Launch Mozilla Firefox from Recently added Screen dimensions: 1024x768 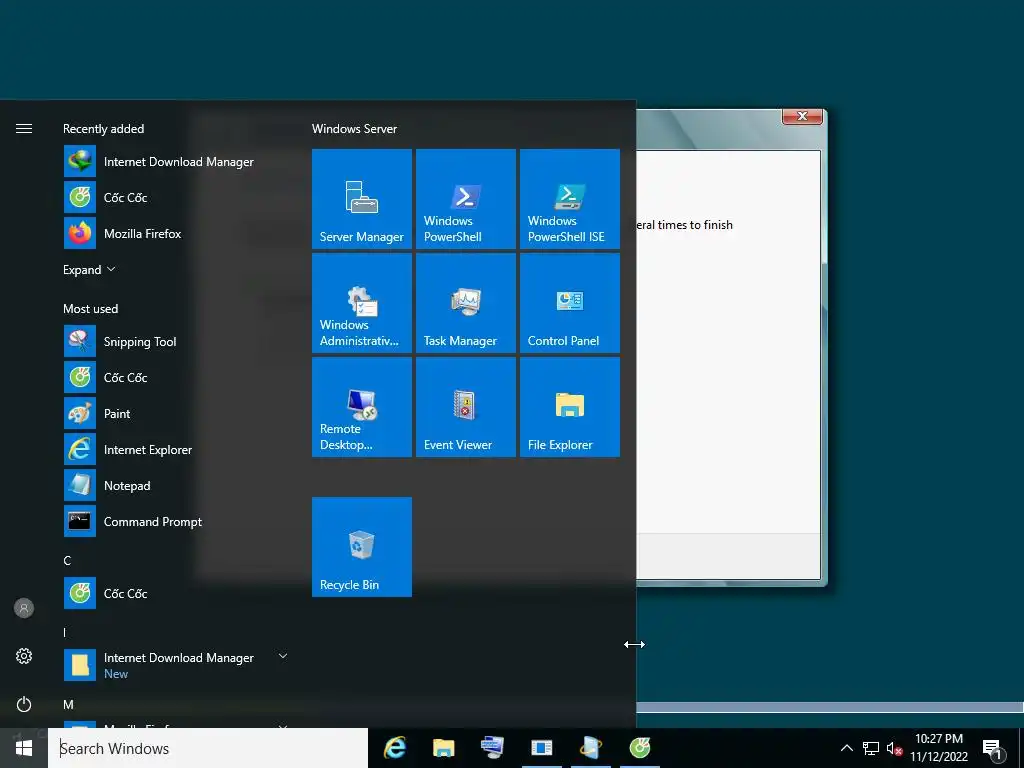[x=176, y=233]
